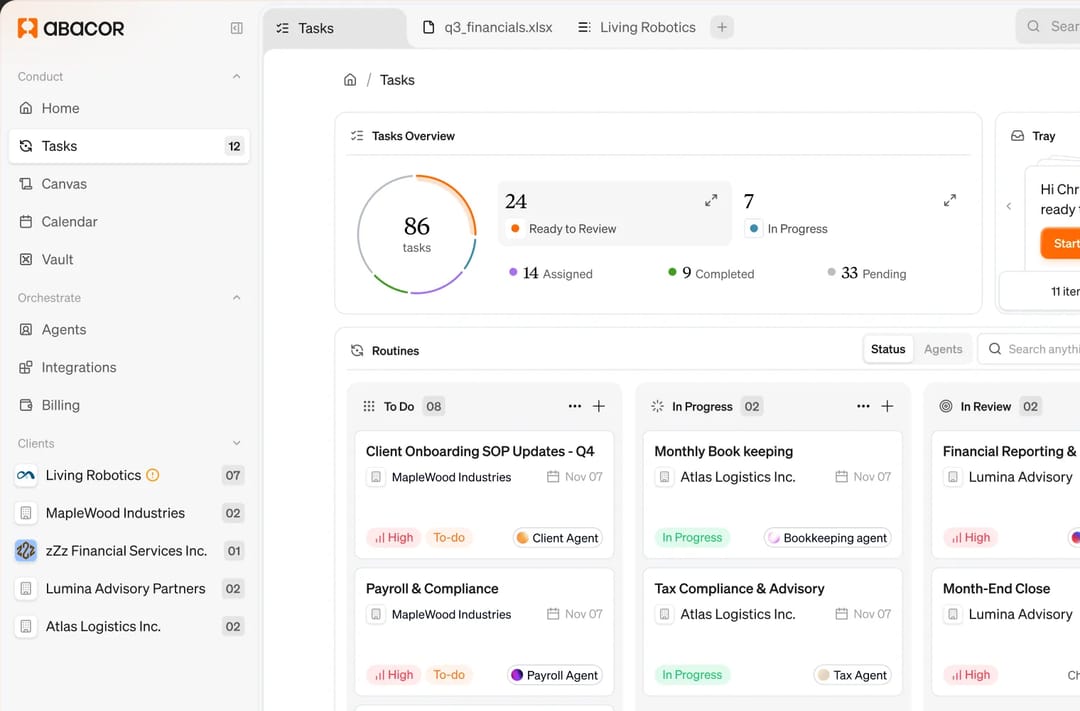Click the Tasks breadcrumb link

click(x=397, y=80)
